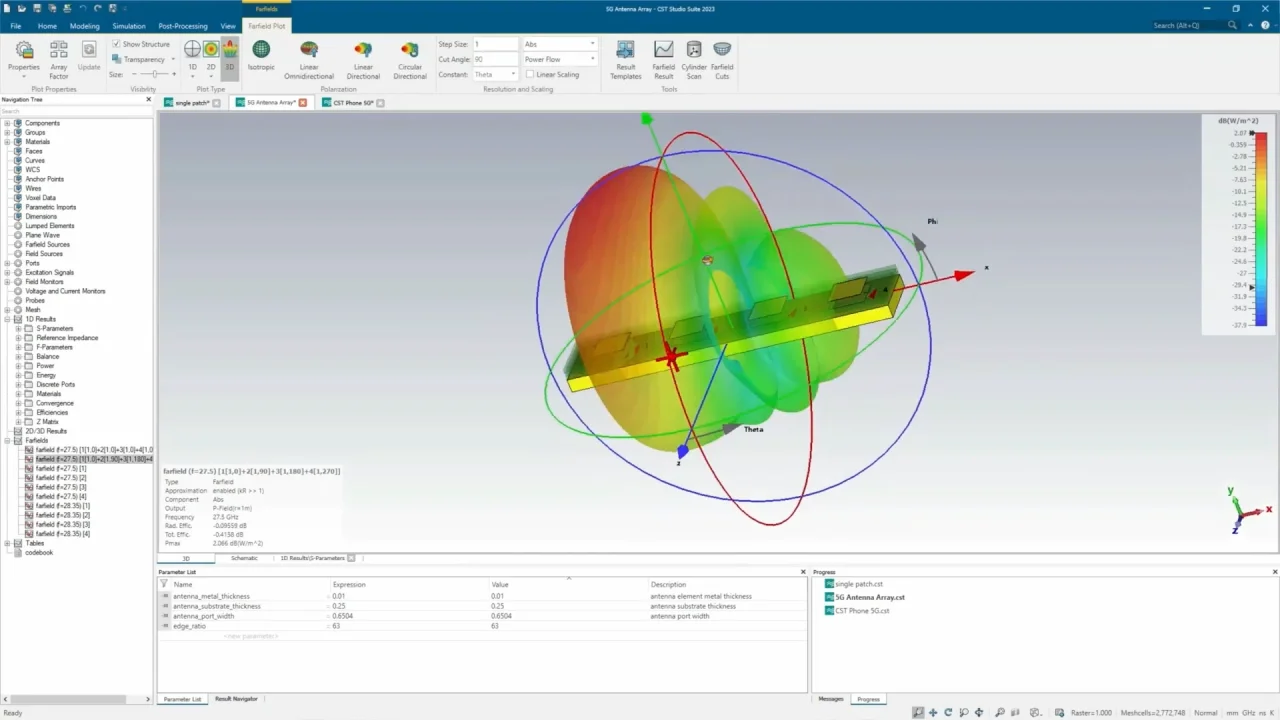
Task: Uncheck the Show Structure checkbox
Action: 116,44
